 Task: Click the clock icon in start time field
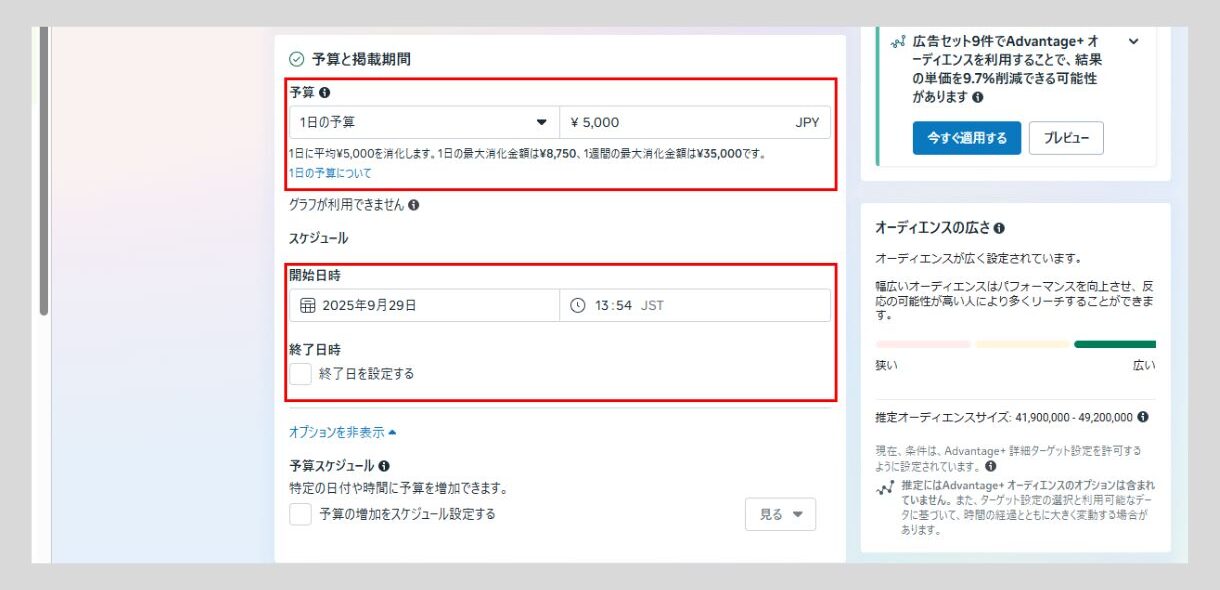(x=577, y=306)
